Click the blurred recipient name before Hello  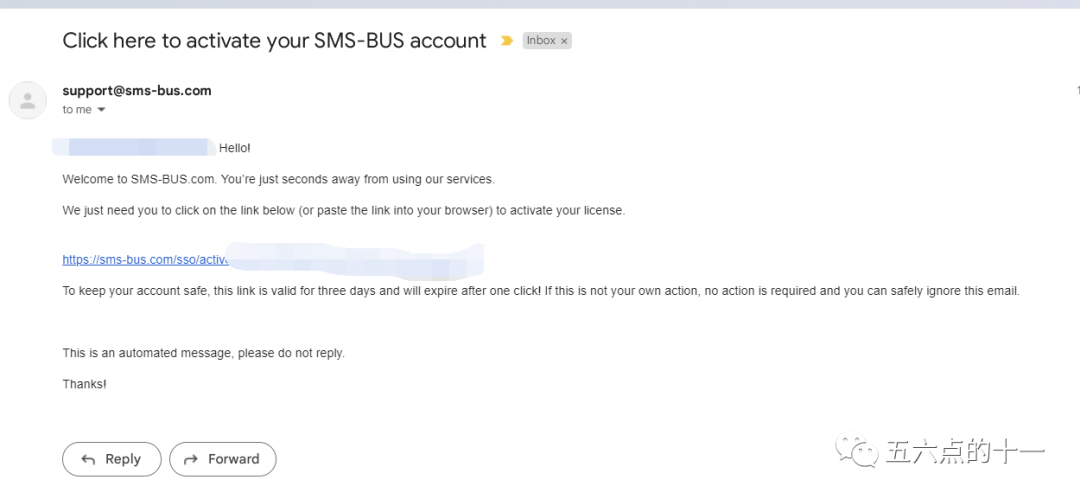click(135, 148)
